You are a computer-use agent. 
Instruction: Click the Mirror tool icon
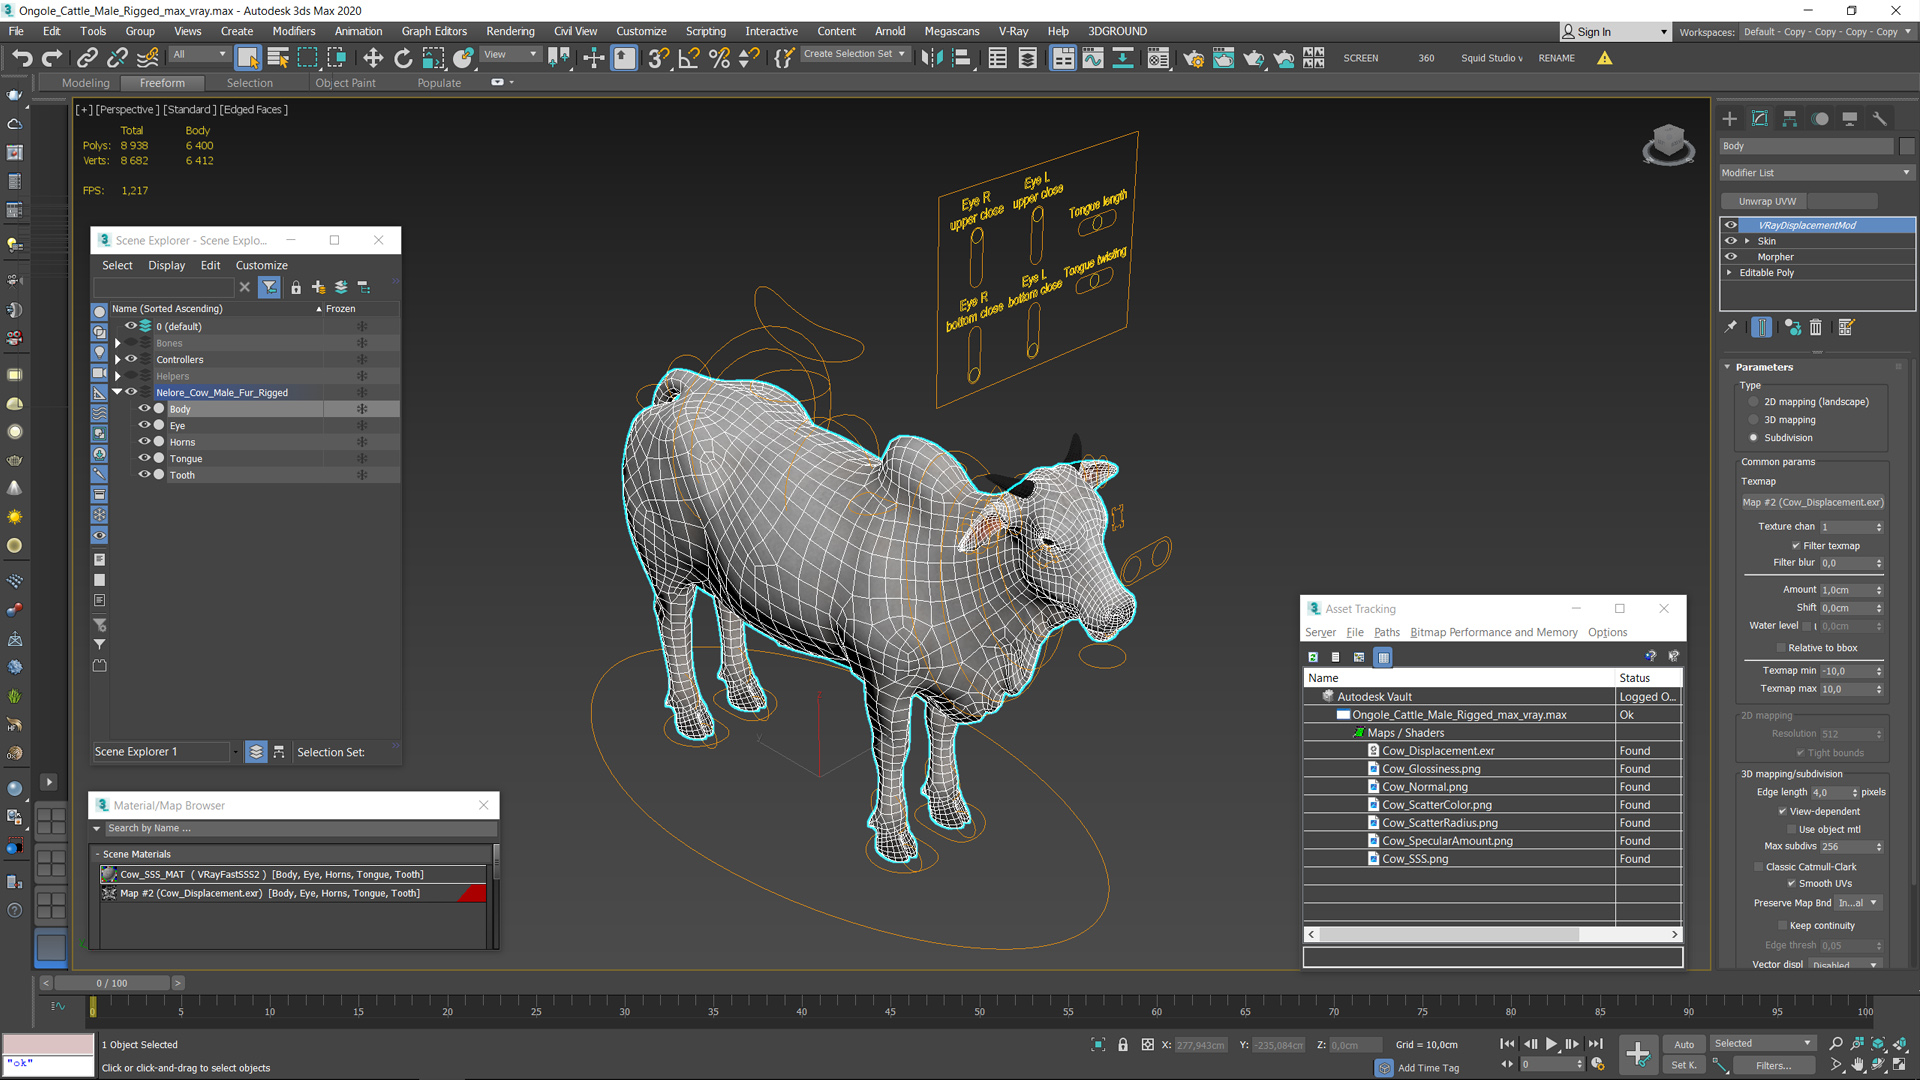pos(932,58)
